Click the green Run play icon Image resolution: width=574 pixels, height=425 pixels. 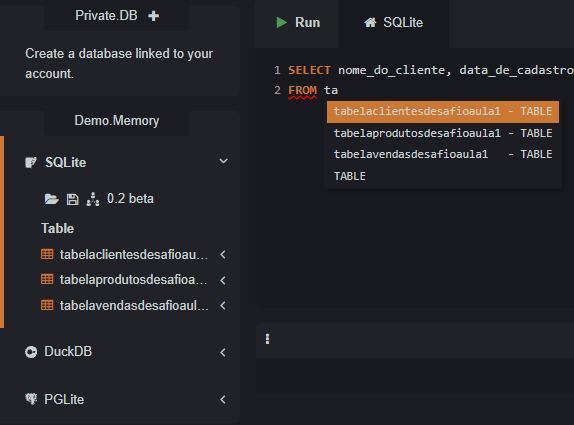click(x=281, y=22)
